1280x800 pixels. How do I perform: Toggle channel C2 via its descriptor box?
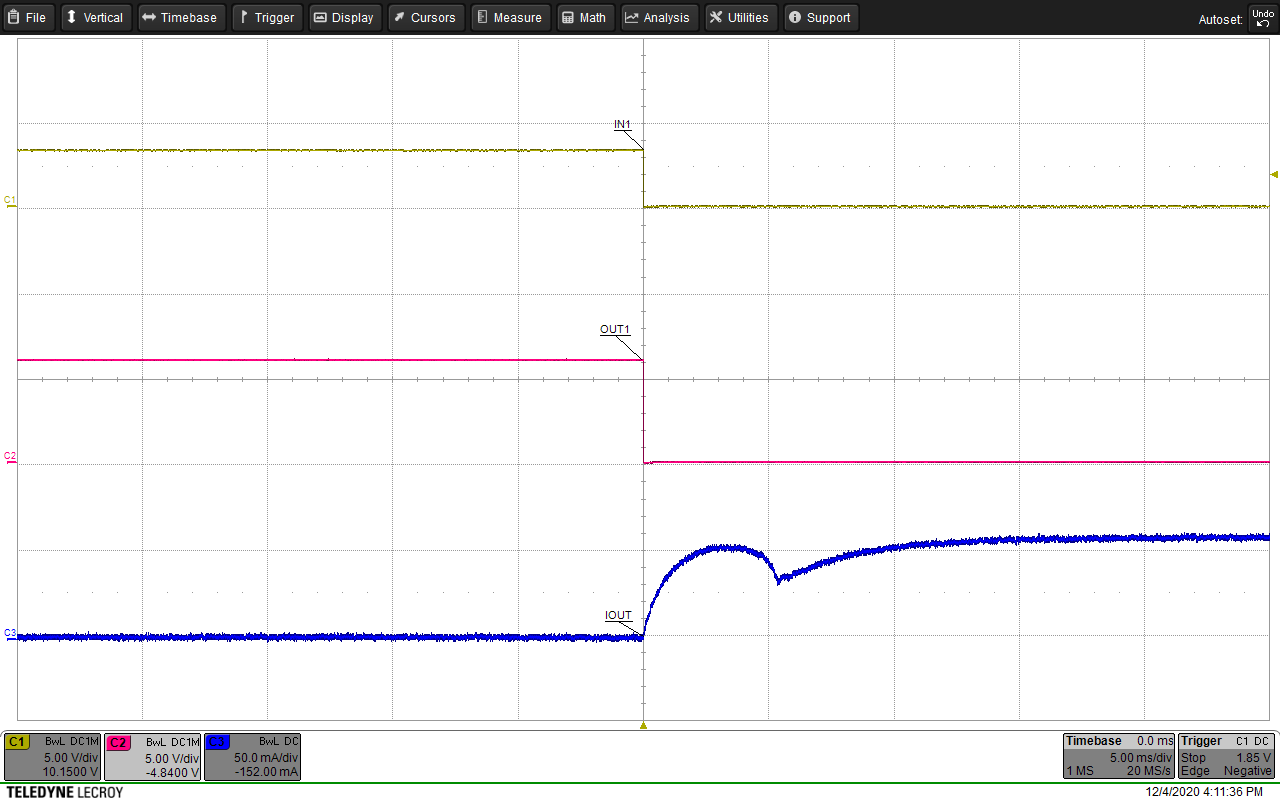tap(151, 756)
